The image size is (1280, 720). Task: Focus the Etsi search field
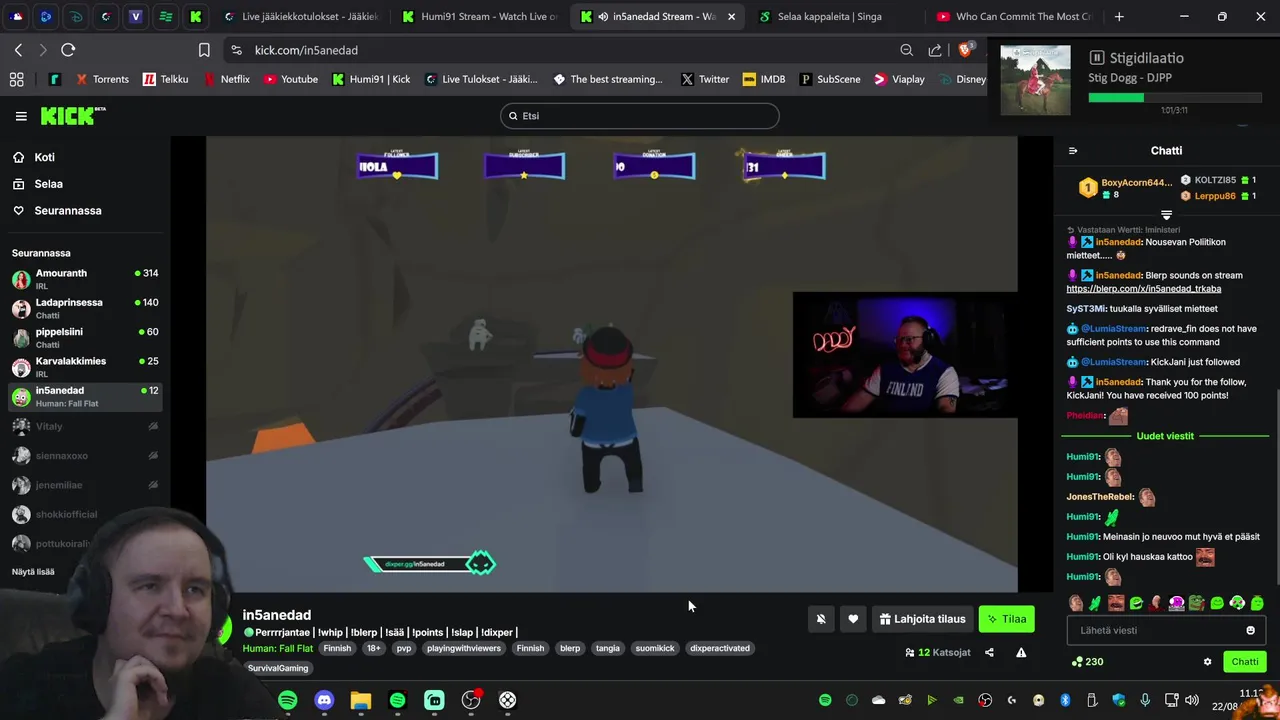(x=639, y=116)
